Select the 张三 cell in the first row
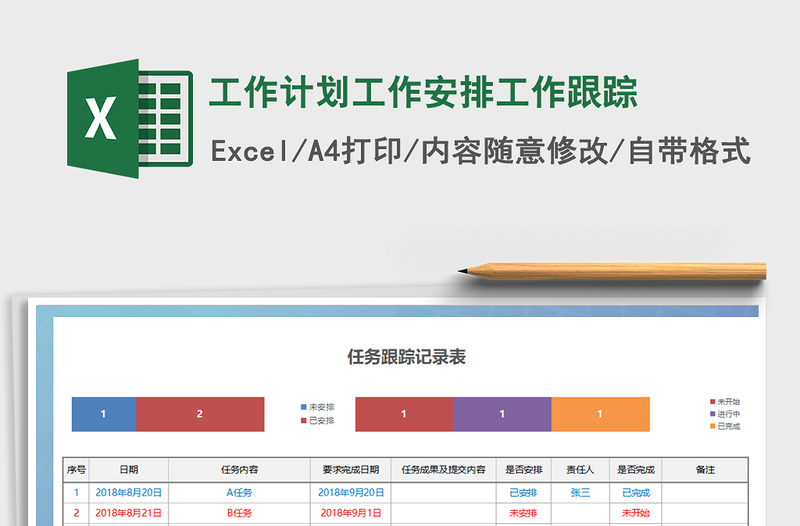Image resolution: width=800 pixels, height=526 pixels. coord(580,492)
